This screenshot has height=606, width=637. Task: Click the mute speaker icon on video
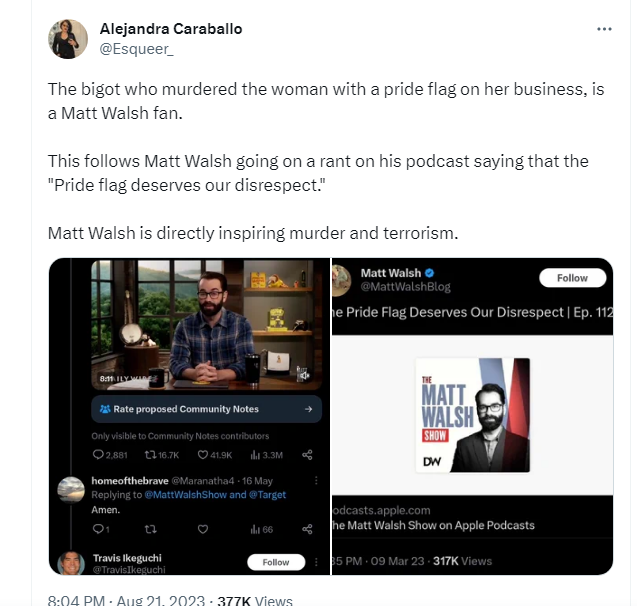tap(303, 374)
